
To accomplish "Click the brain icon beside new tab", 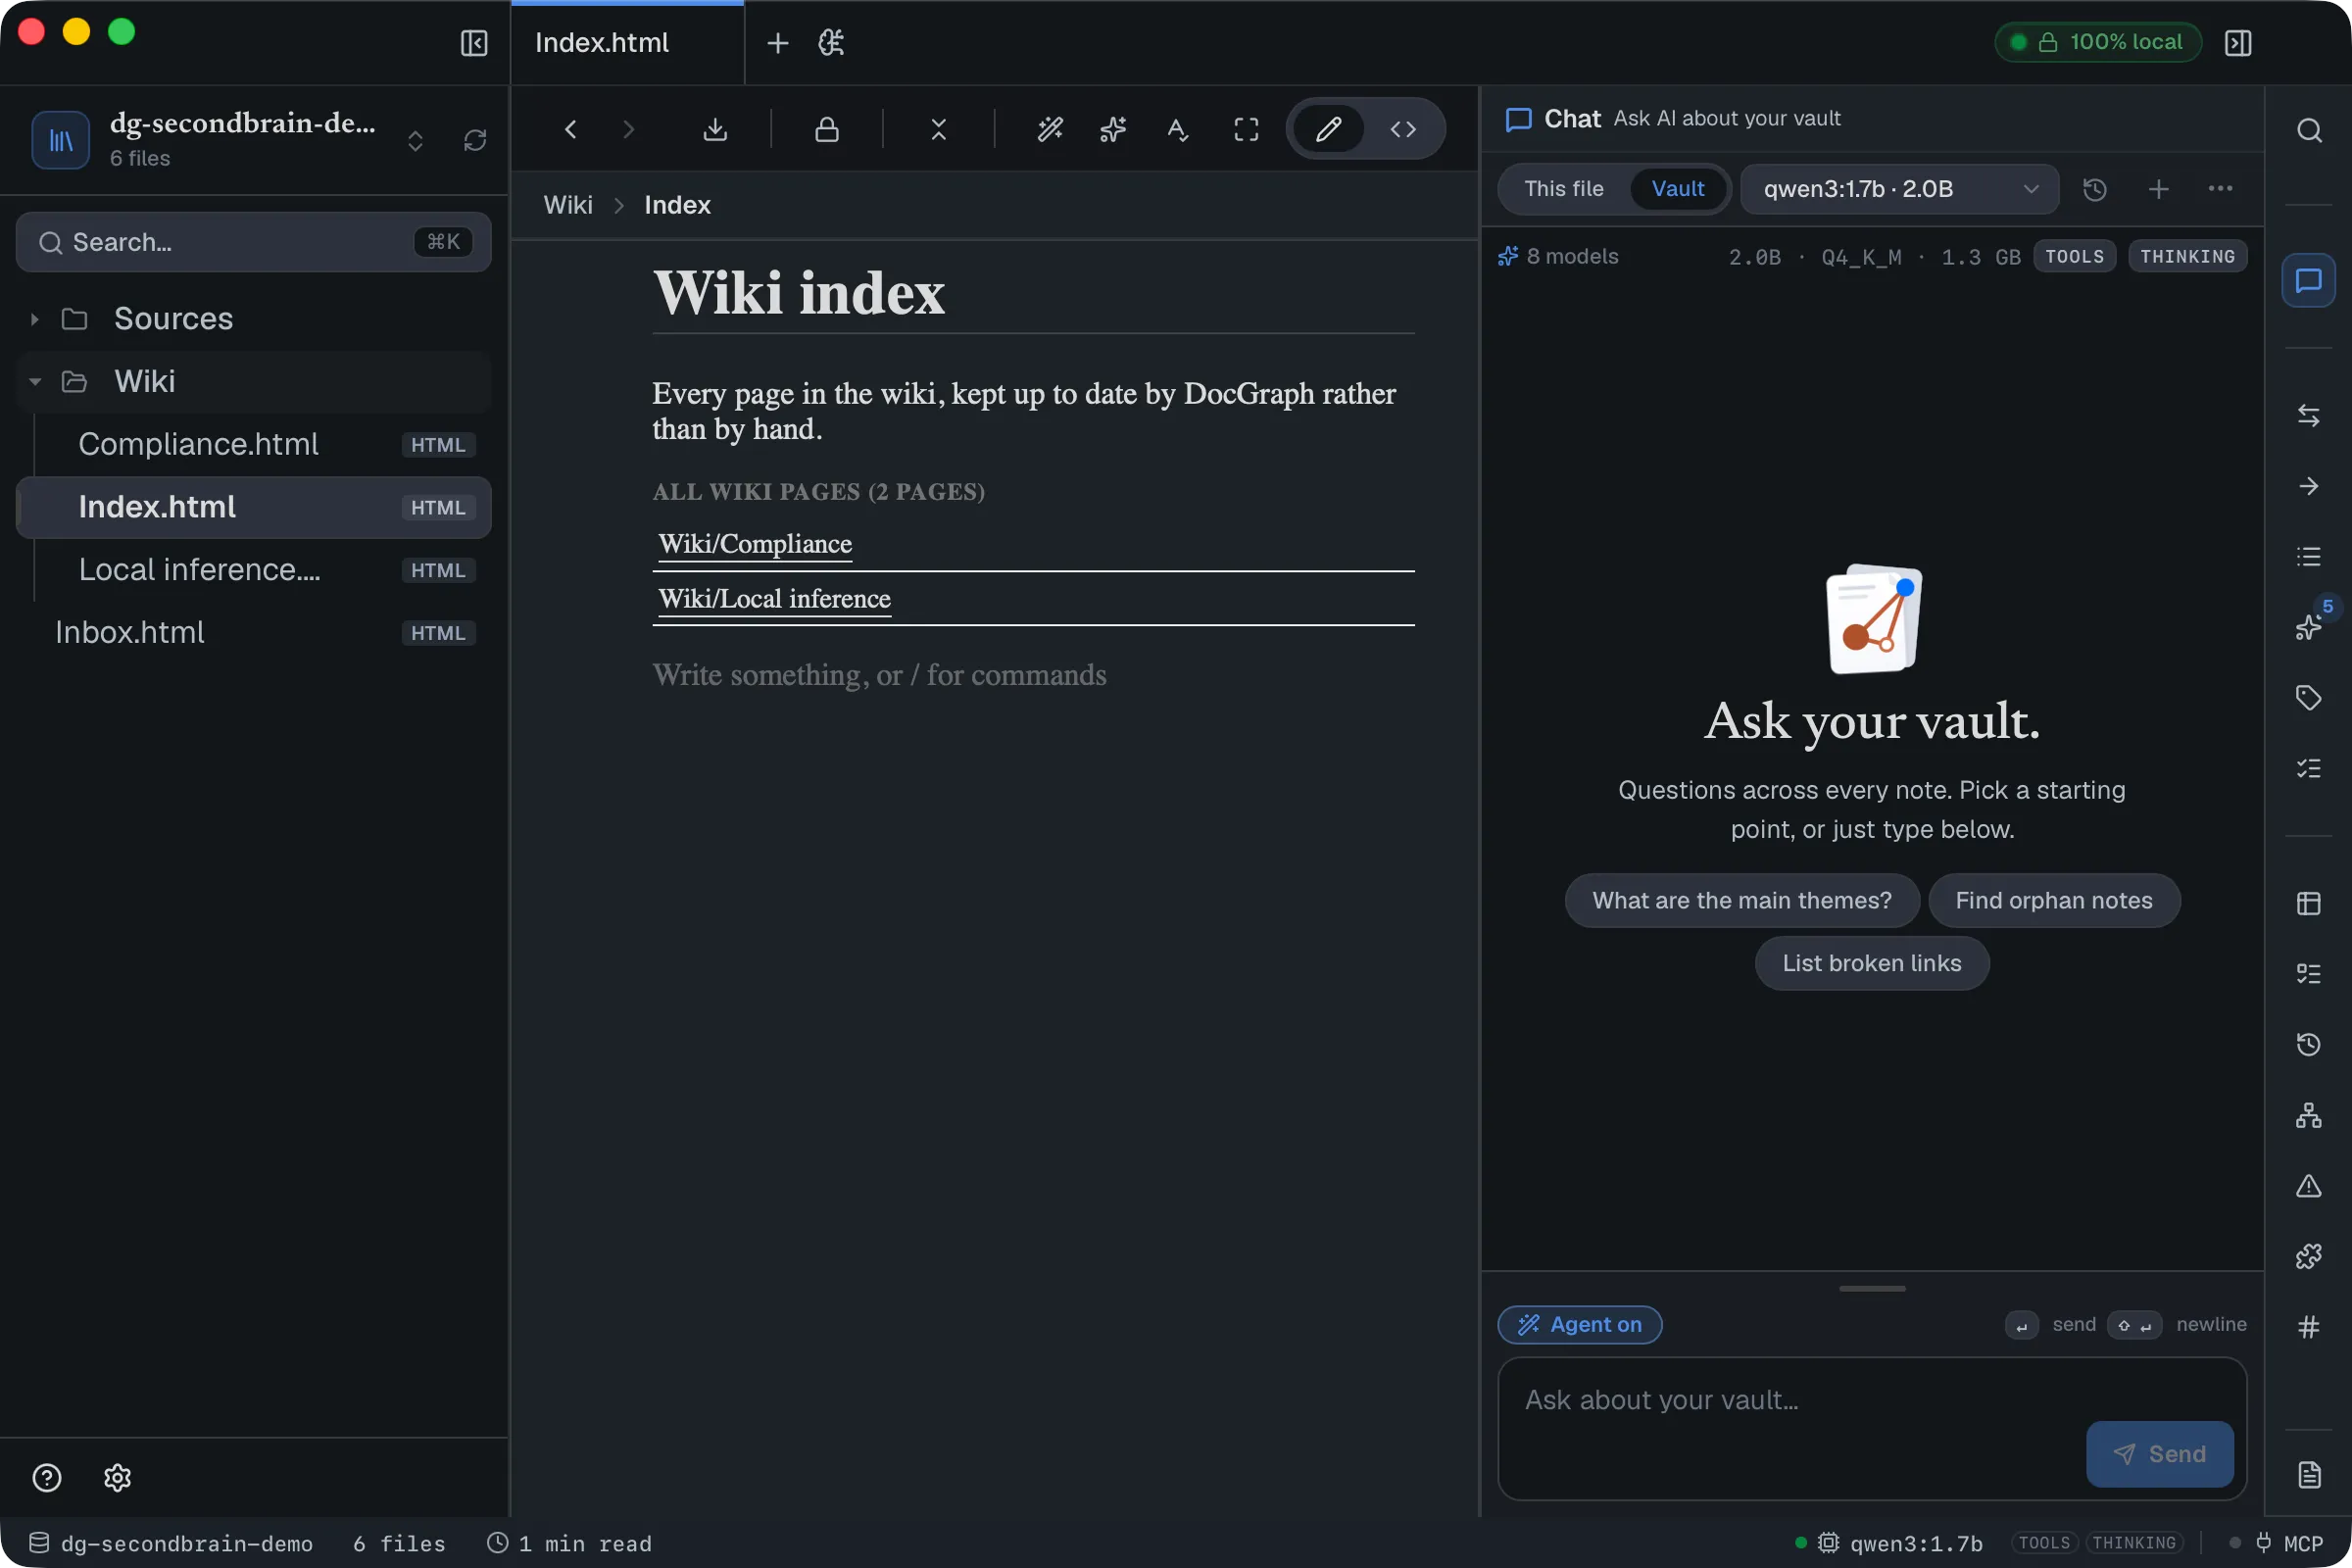I will click(832, 43).
